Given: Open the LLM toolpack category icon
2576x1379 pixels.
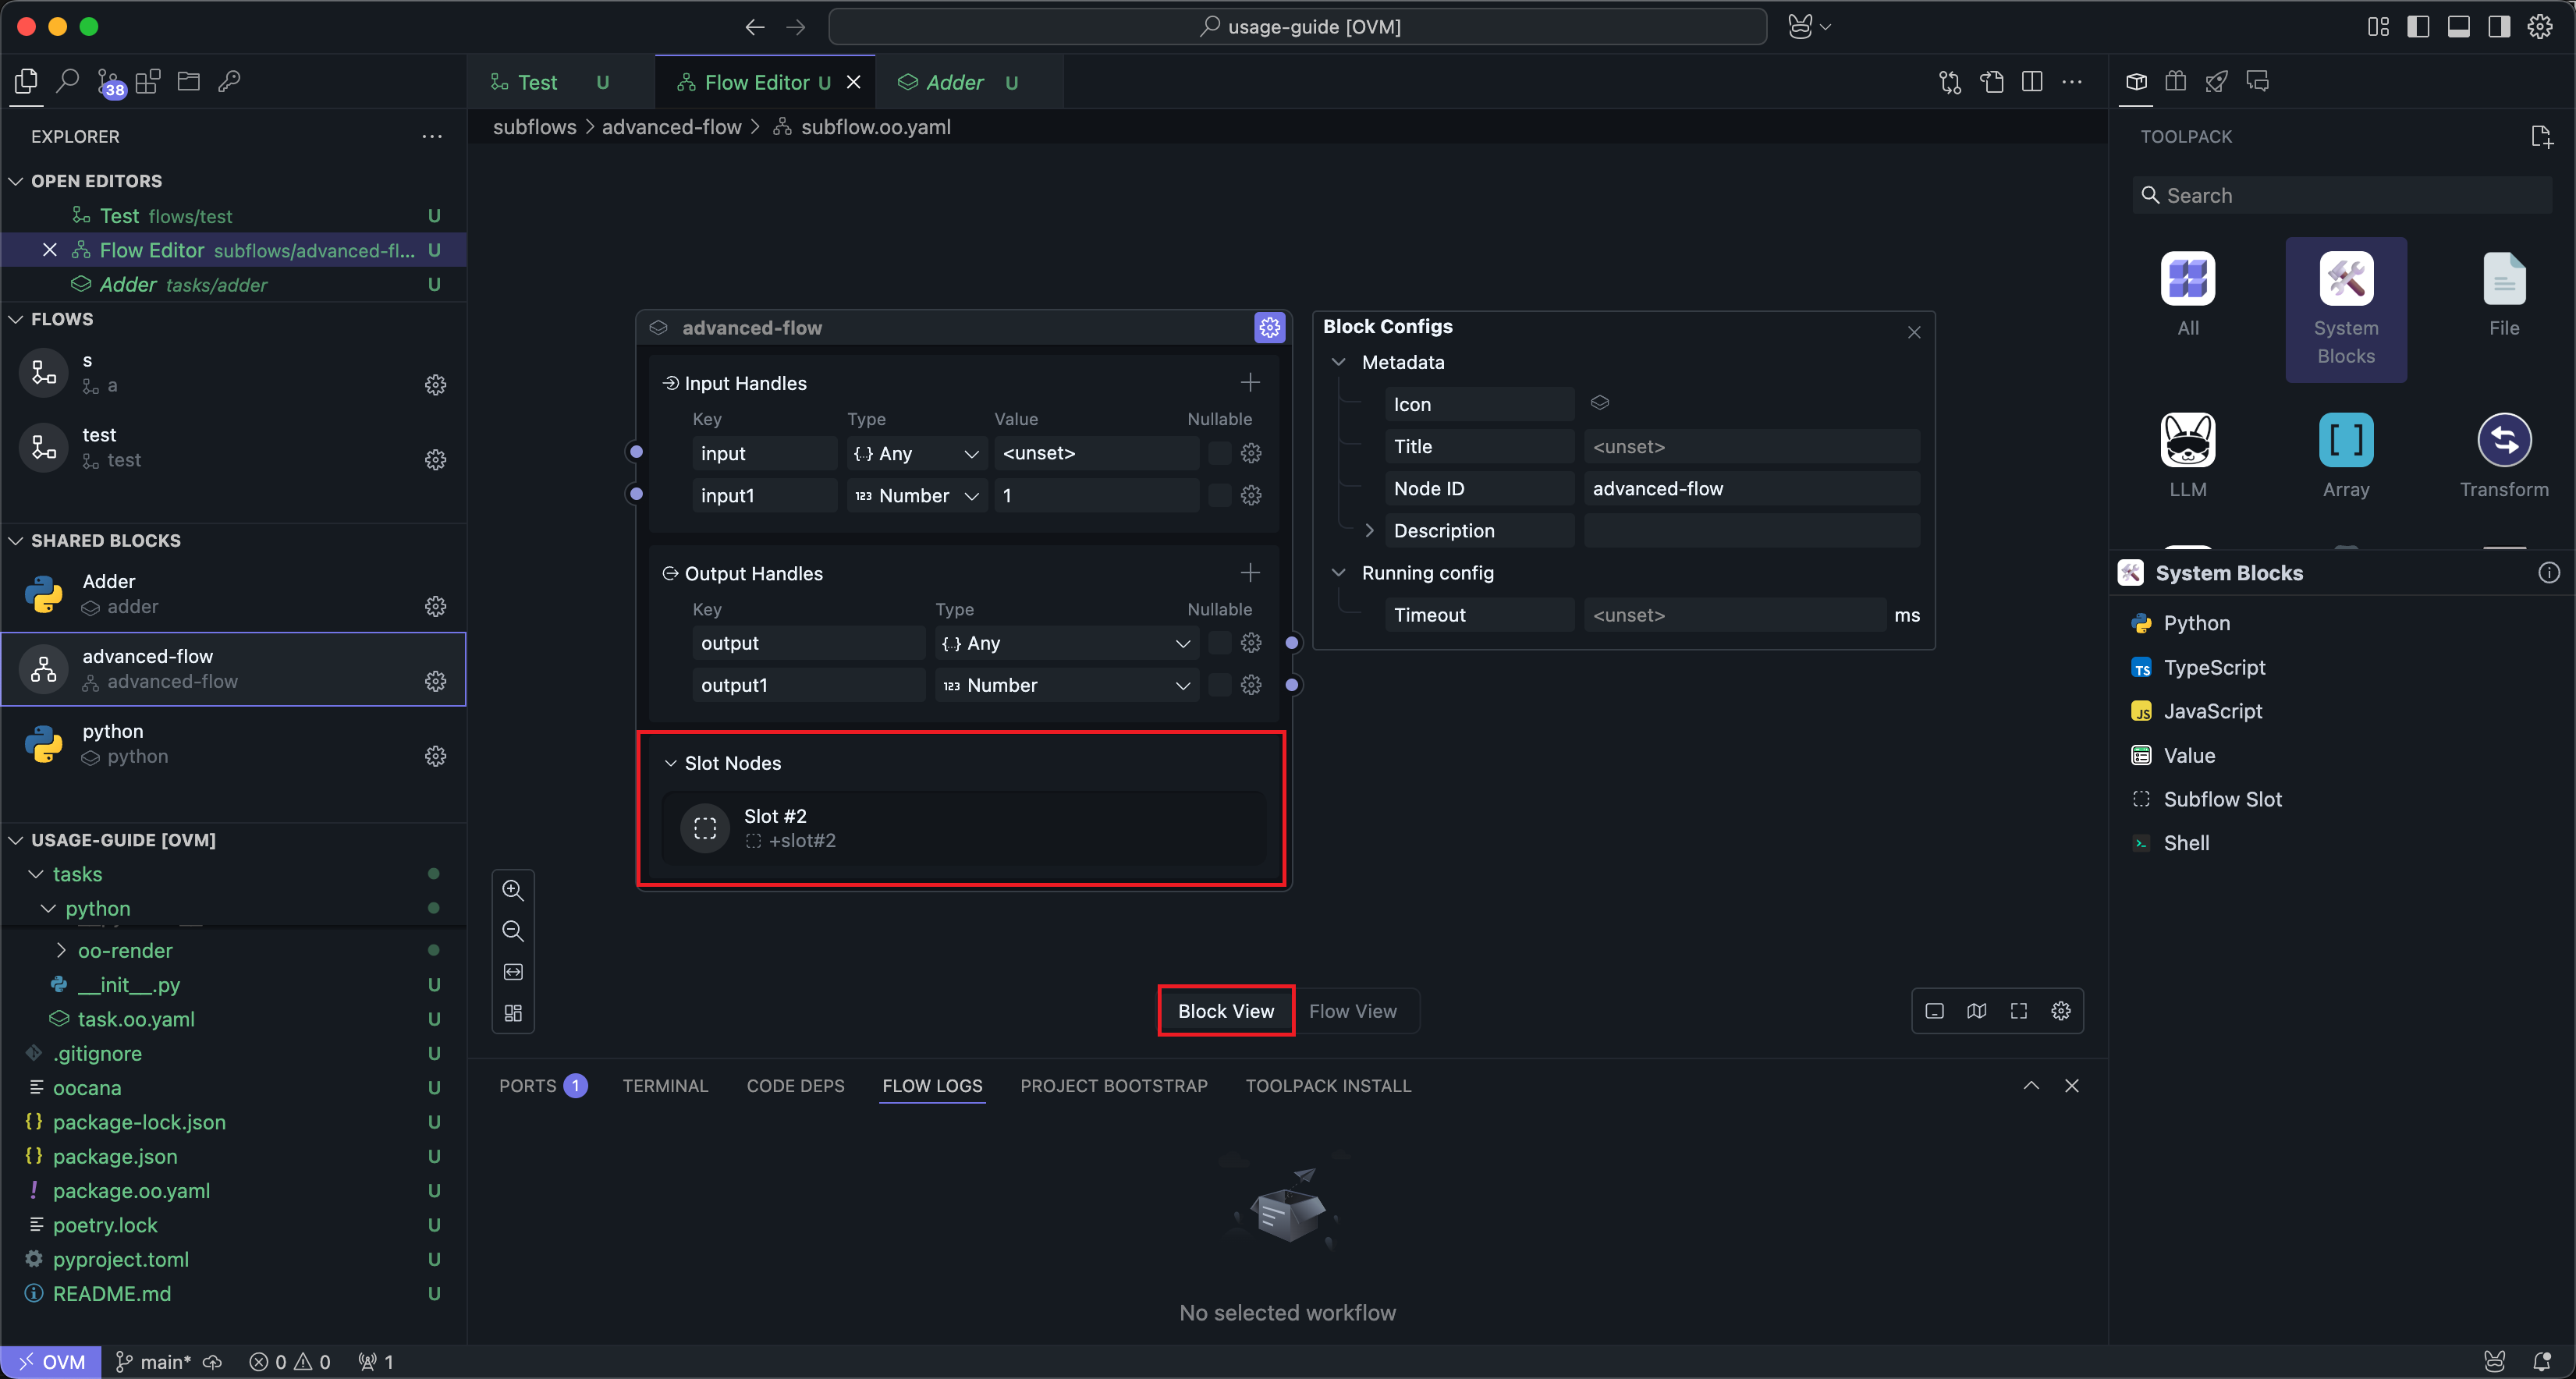Looking at the screenshot, I should 2187,440.
